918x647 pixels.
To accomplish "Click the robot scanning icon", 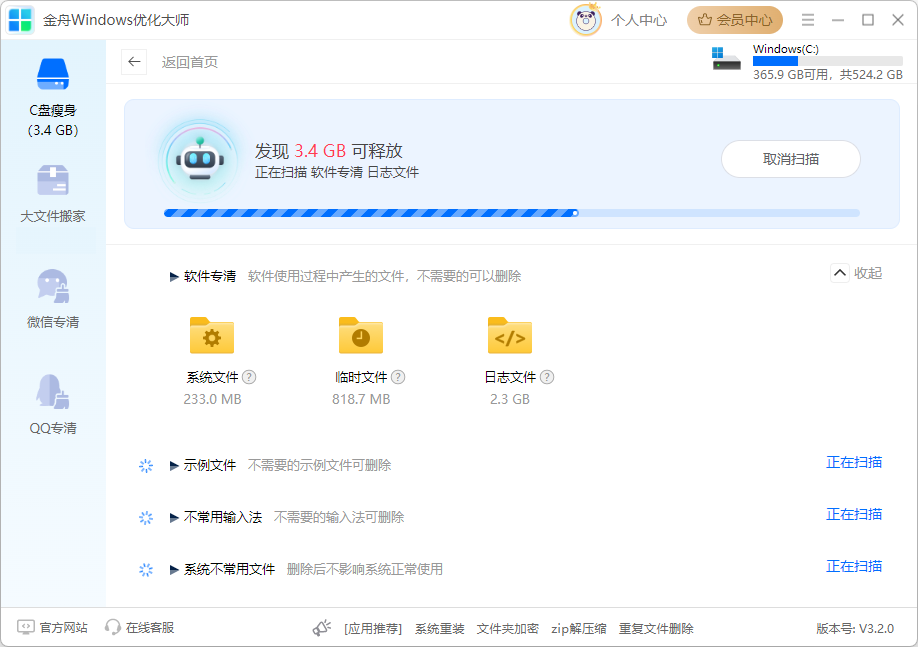I will pyautogui.click(x=200, y=159).
